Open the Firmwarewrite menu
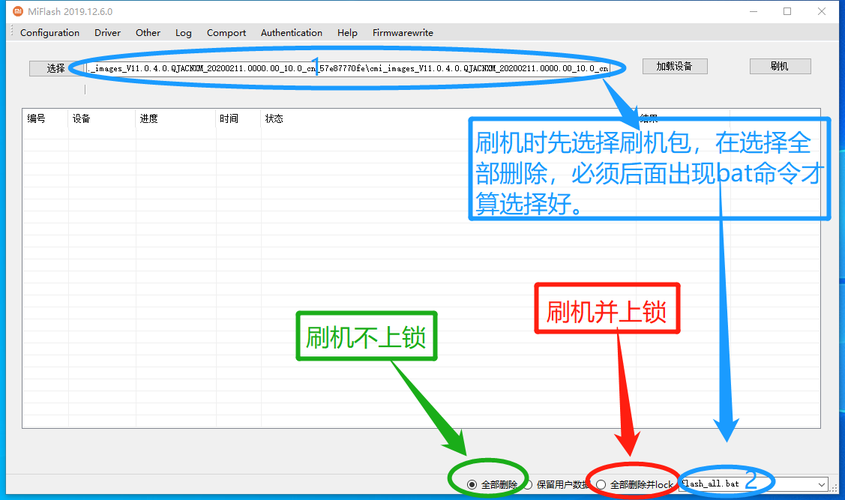This screenshot has width=845, height=500. click(x=403, y=33)
